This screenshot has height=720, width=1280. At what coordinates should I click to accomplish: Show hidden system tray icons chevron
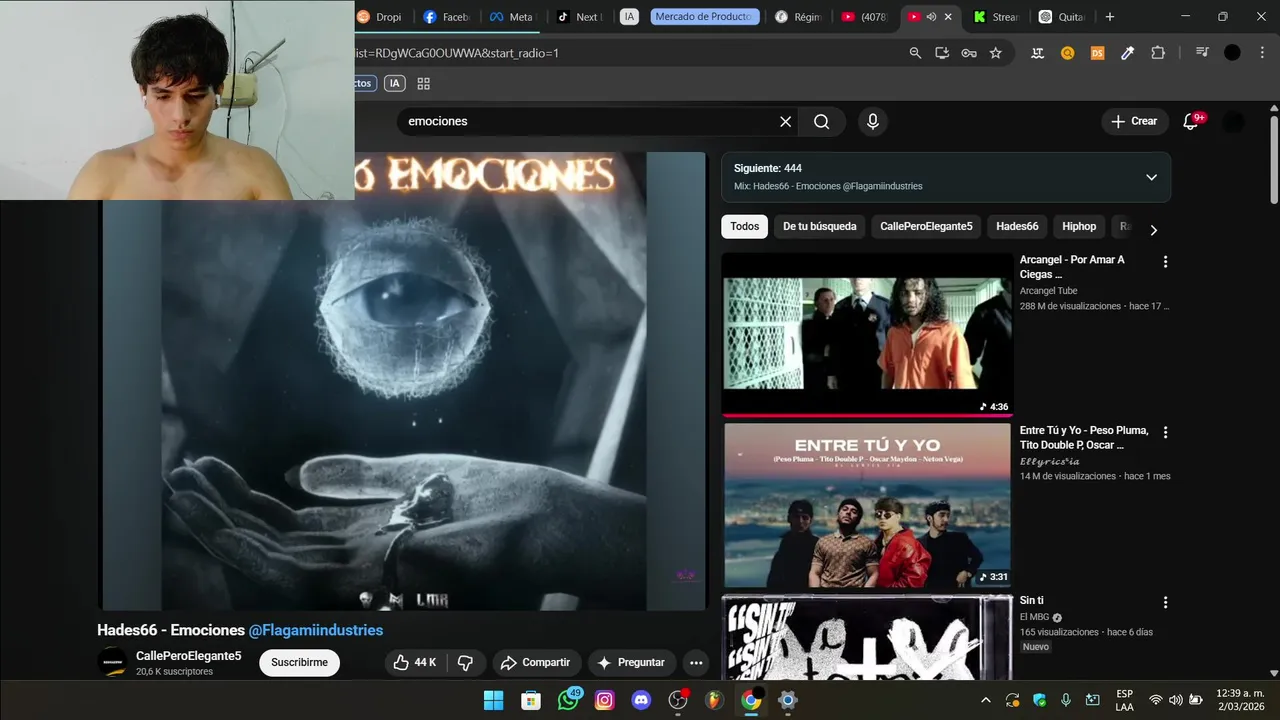click(x=986, y=700)
